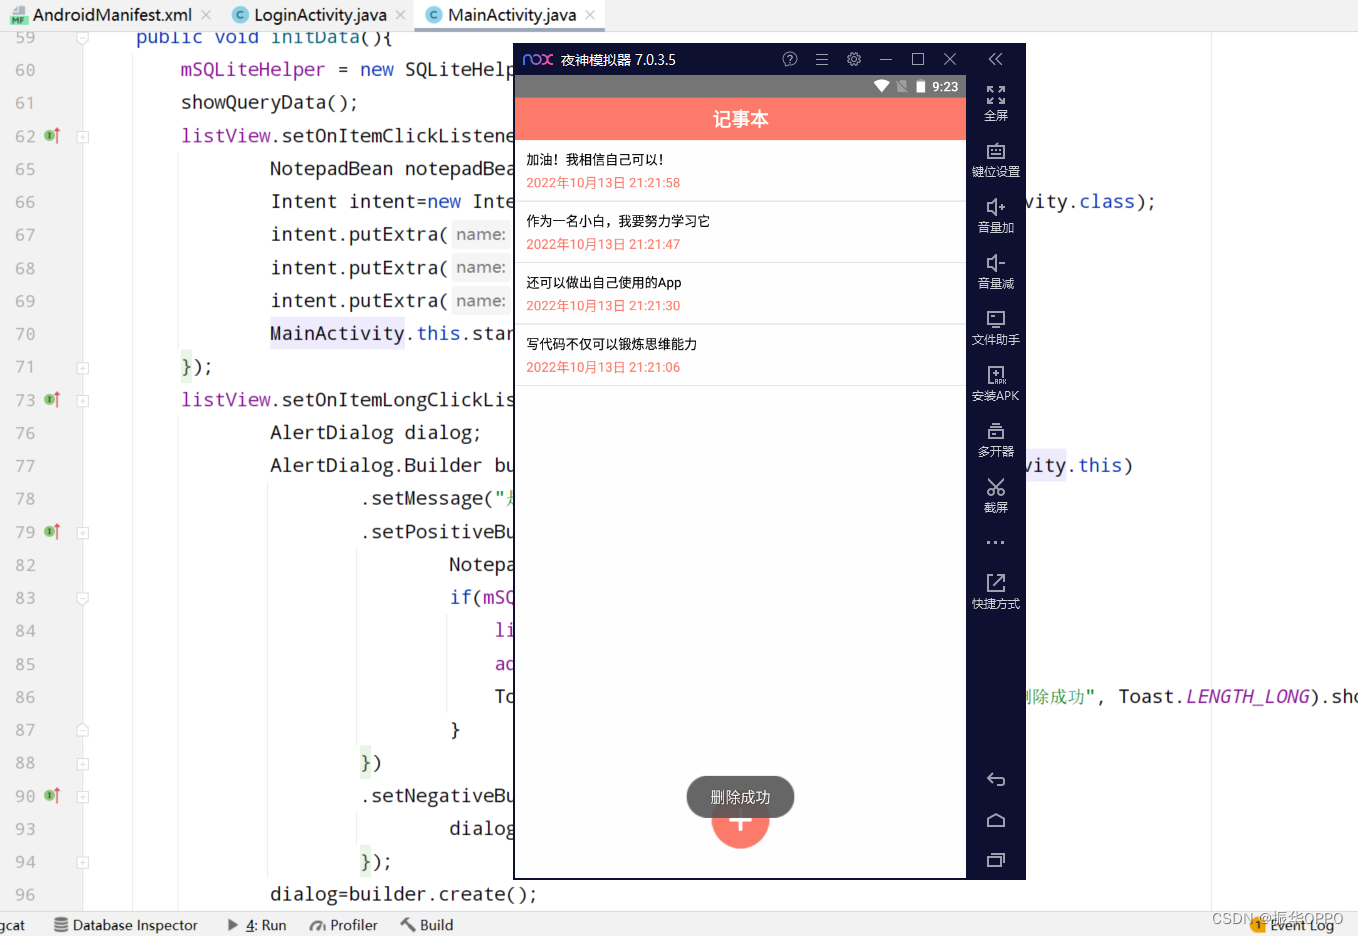Collapse the Nox sidebar with the double-arrow icon
This screenshot has height=936, width=1358.
coord(996,59)
